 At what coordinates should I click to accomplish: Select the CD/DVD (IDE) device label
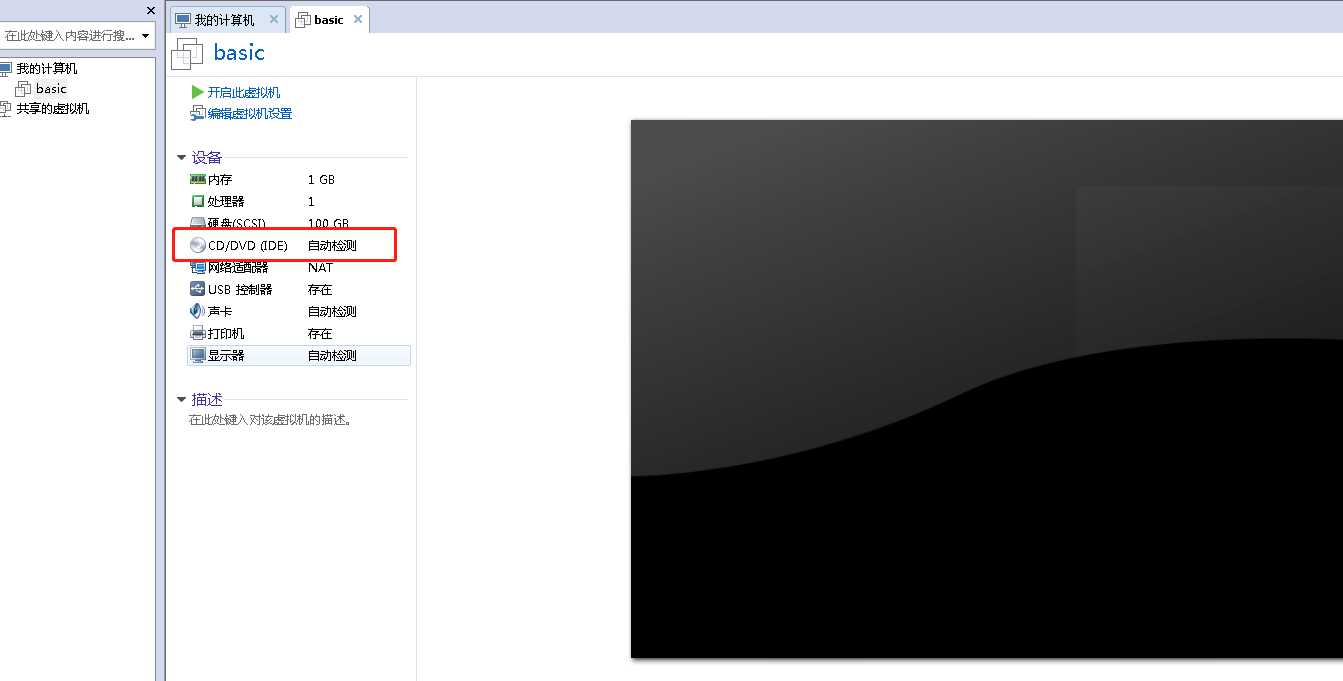coord(248,245)
